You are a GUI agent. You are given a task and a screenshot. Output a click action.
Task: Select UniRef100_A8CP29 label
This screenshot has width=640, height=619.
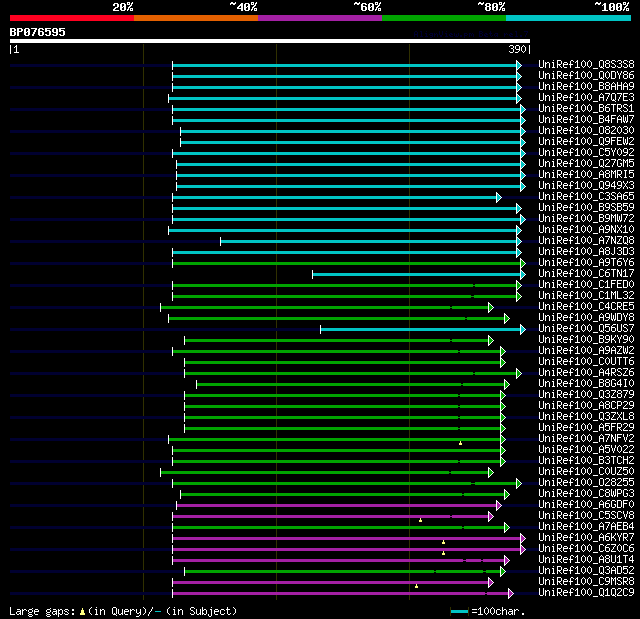coord(586,406)
